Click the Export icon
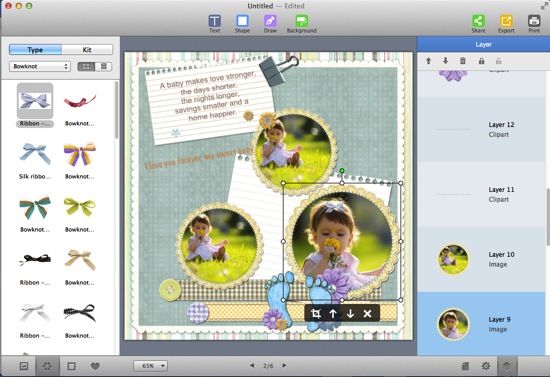This screenshot has height=377, width=550. 506,24
